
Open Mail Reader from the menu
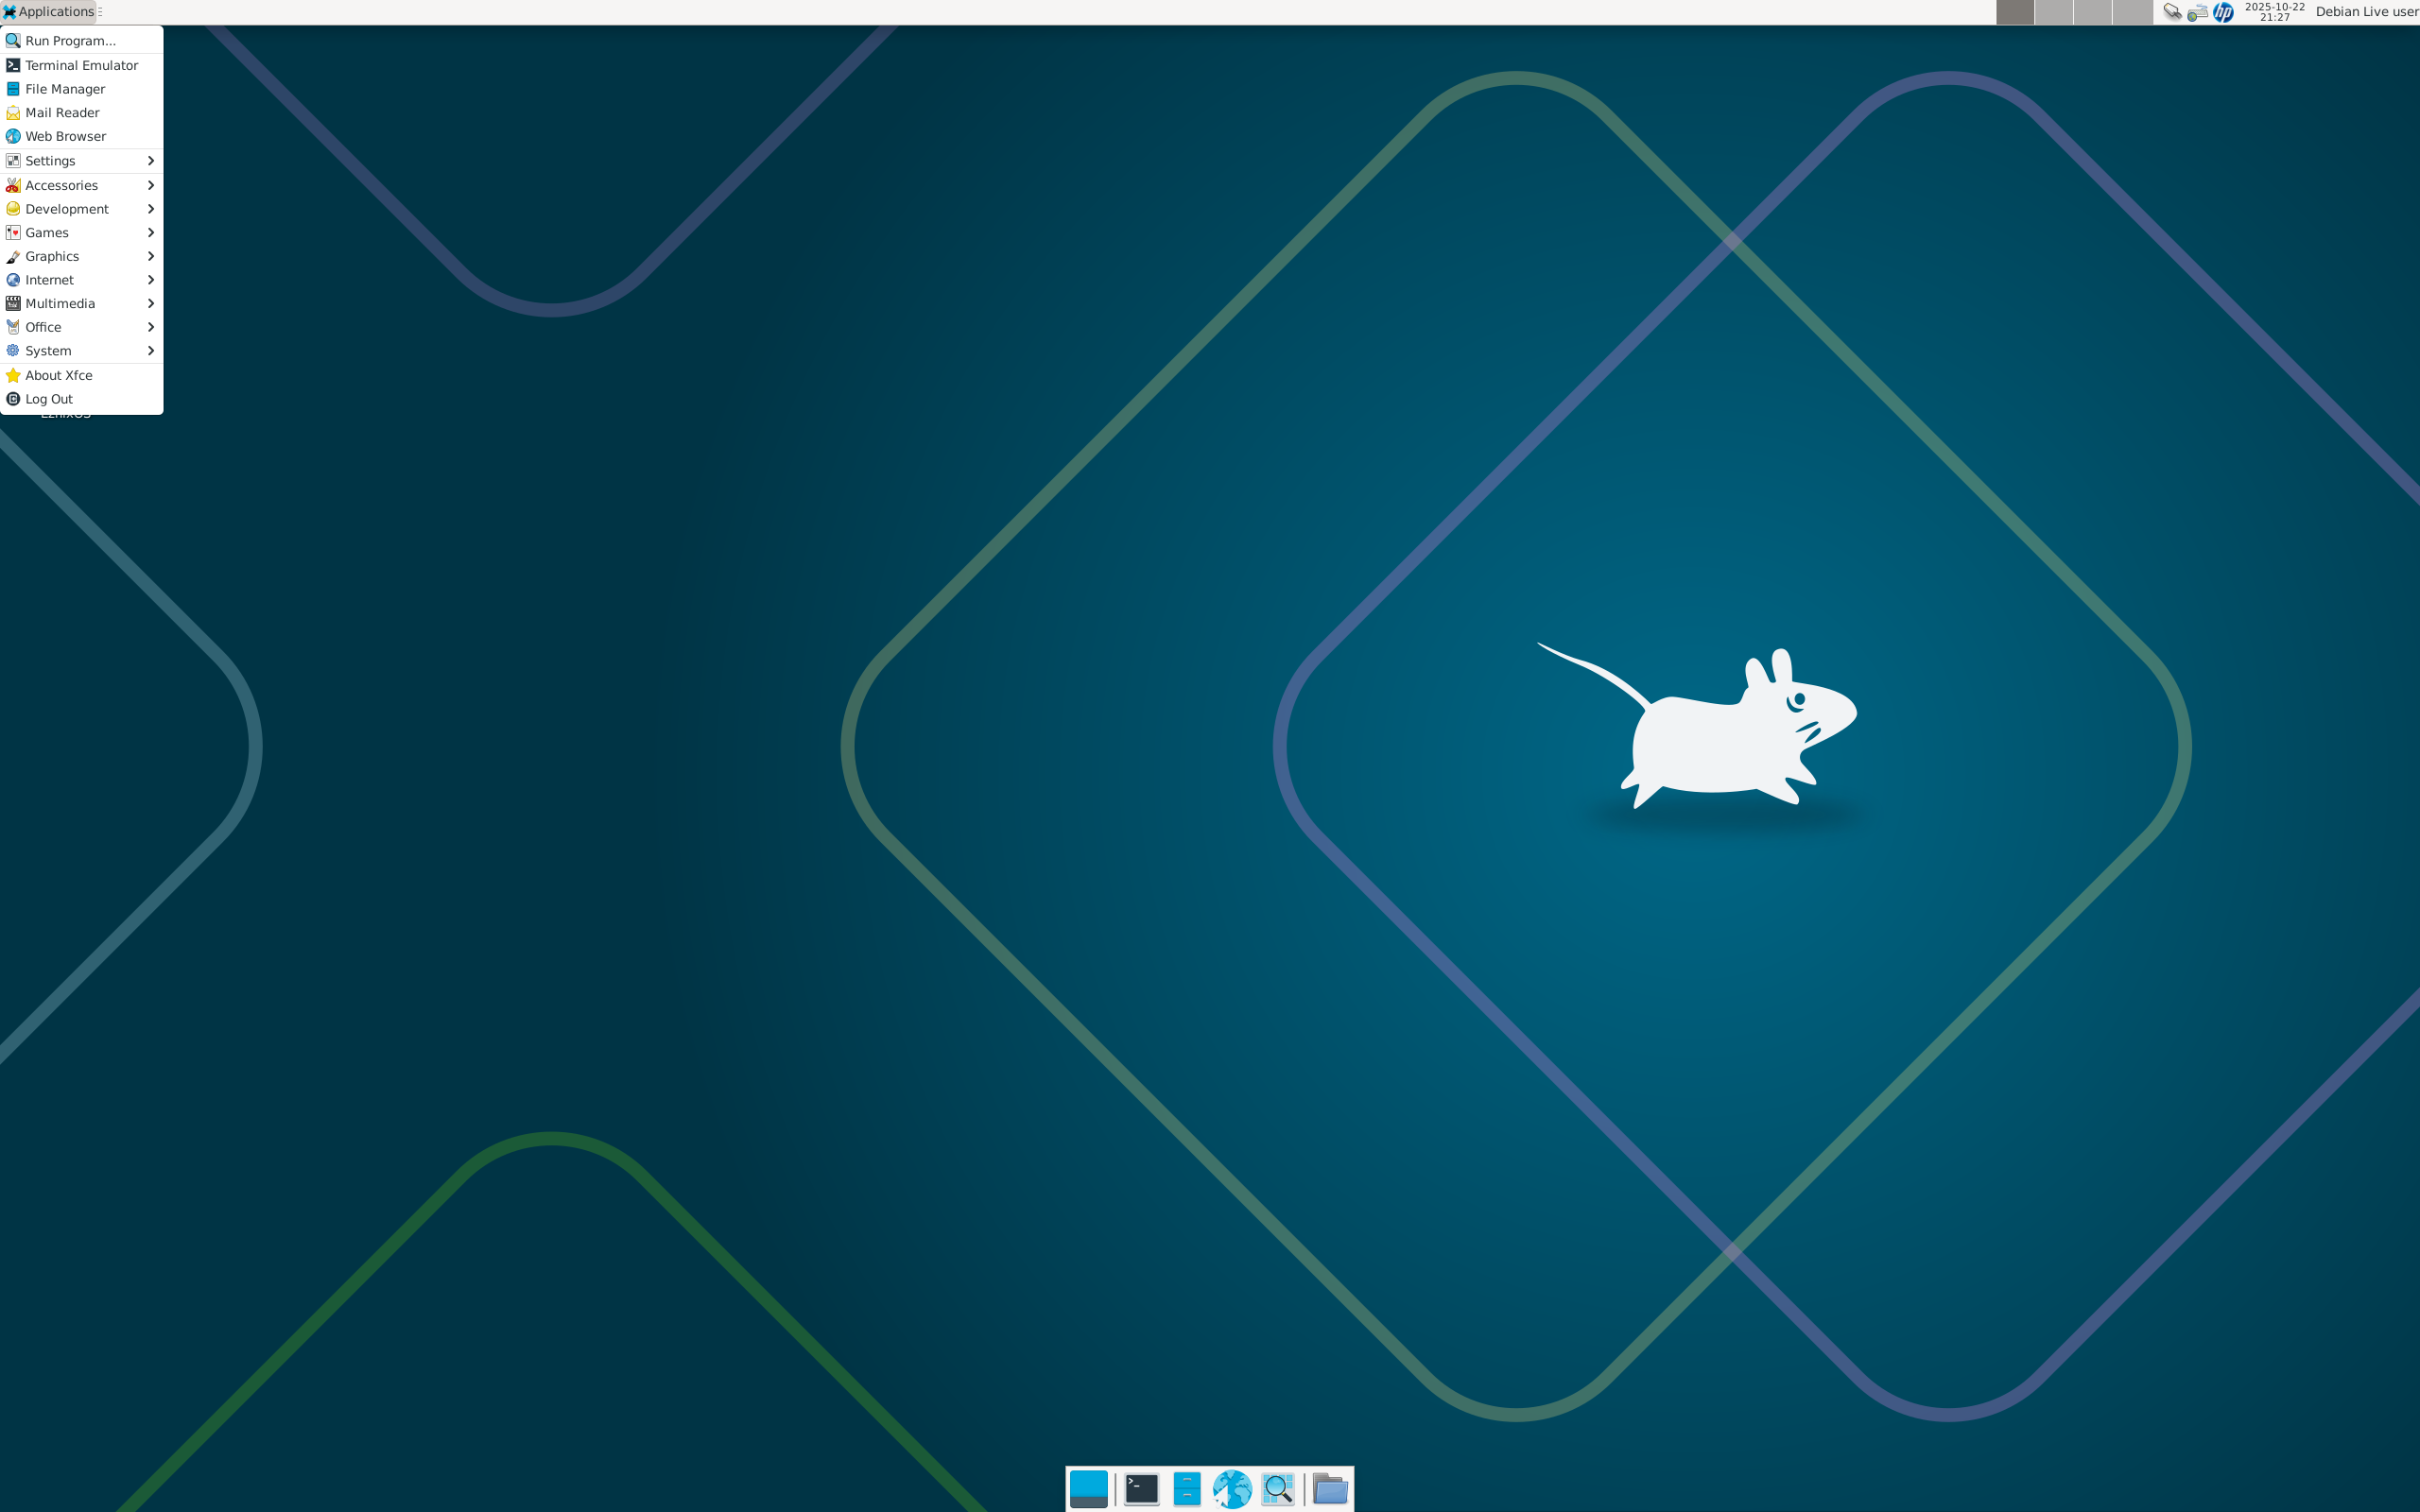(81, 113)
